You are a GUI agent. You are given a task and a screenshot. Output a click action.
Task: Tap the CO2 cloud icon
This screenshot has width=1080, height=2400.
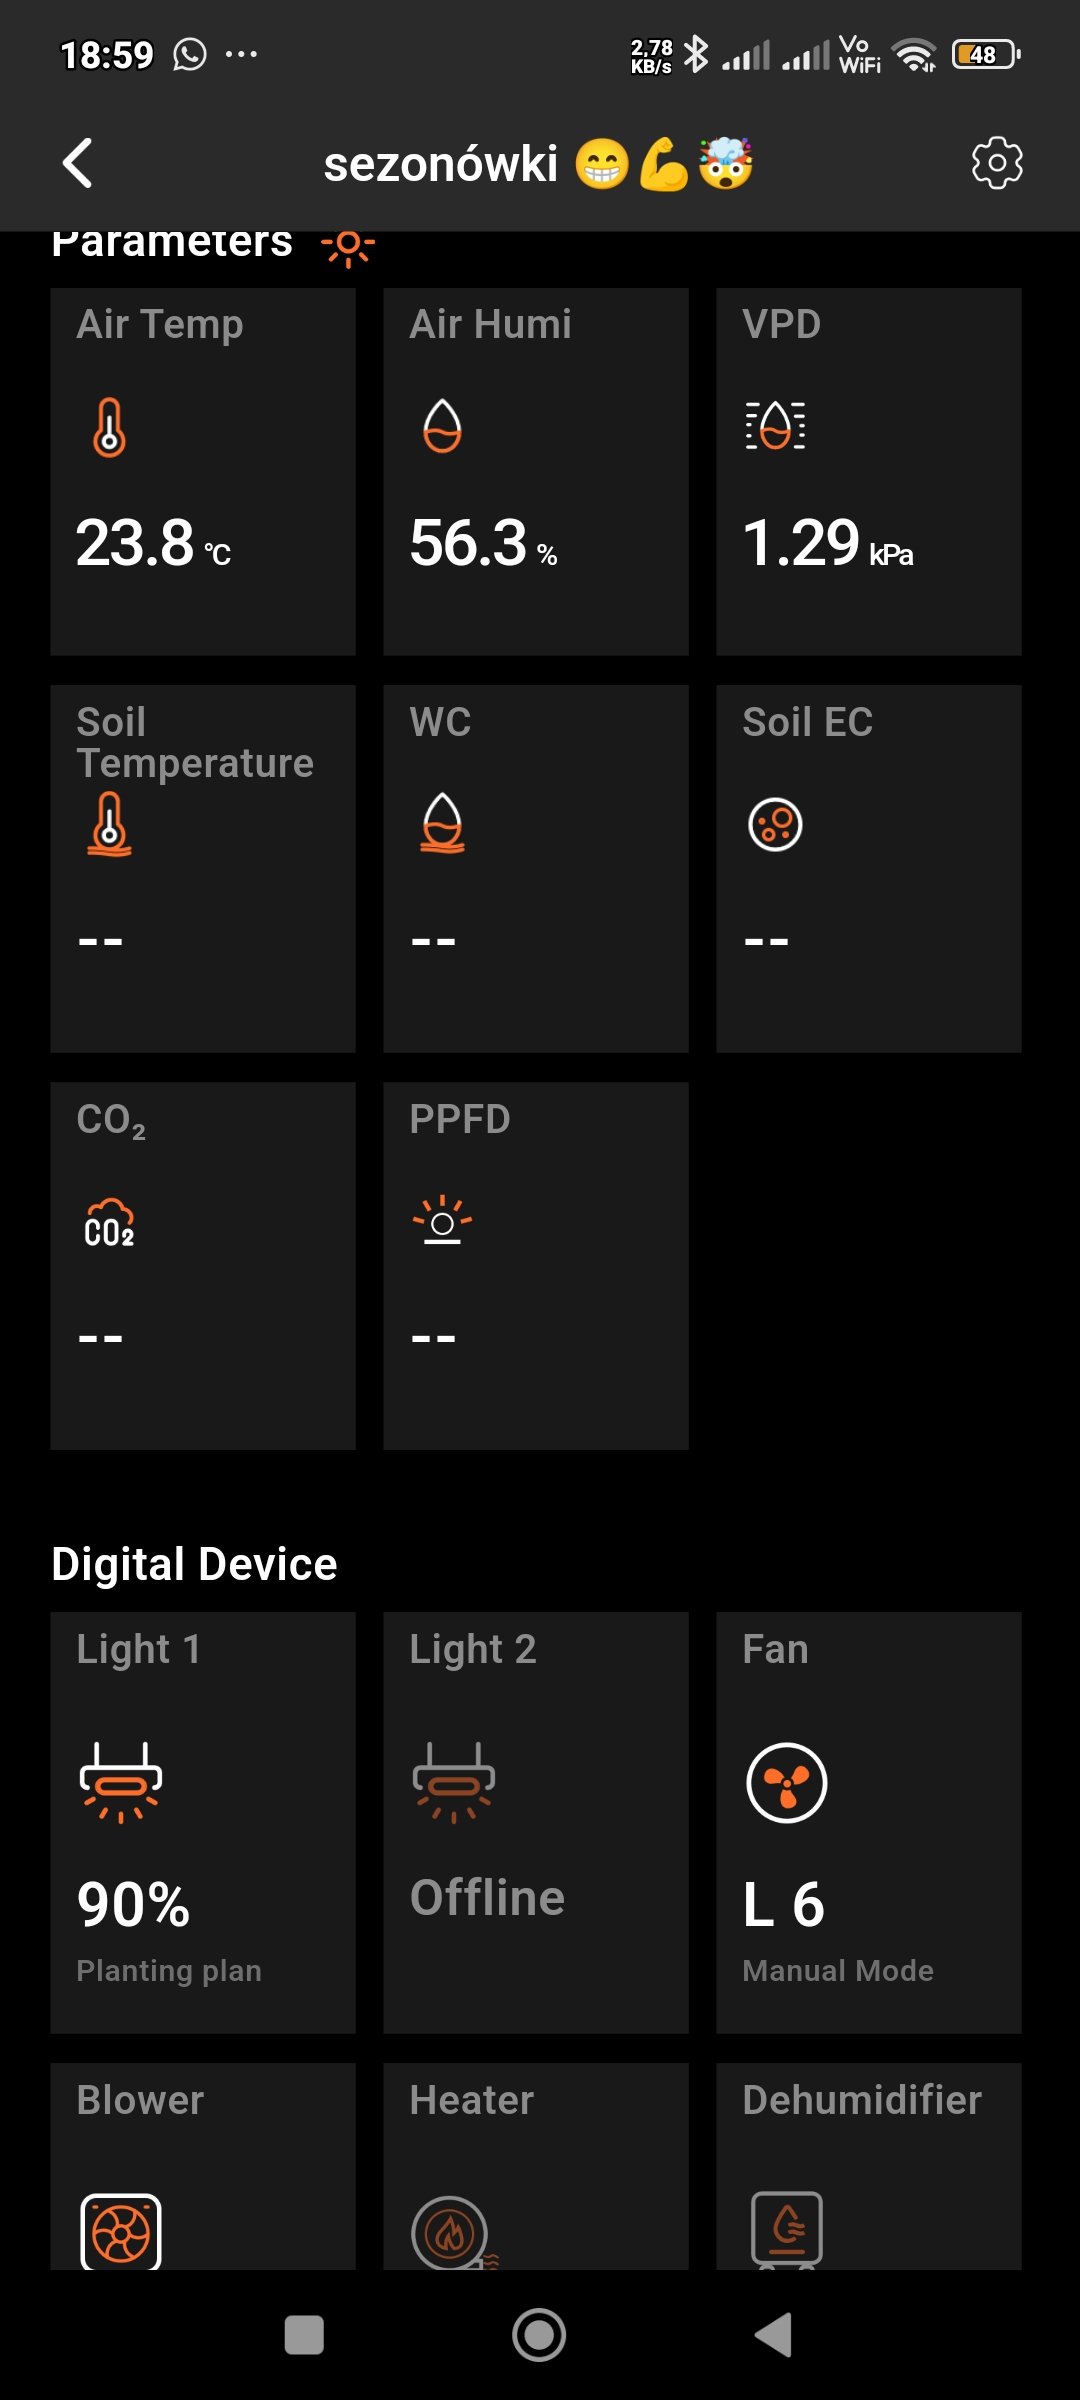pos(109,1223)
